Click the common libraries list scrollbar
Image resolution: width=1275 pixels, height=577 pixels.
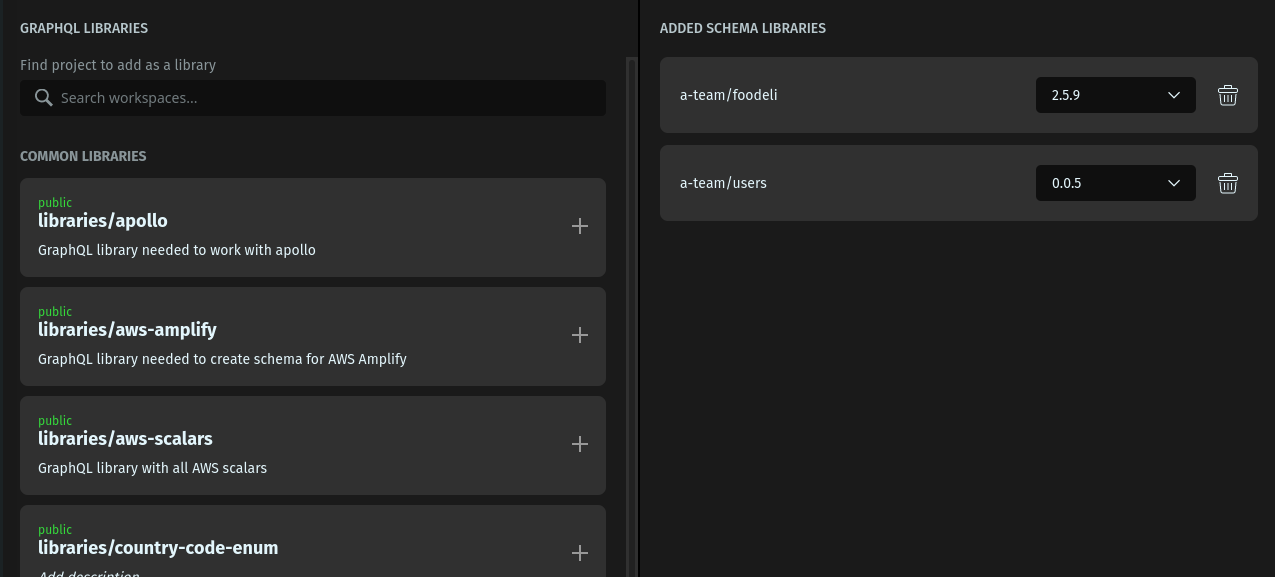[x=631, y=300]
